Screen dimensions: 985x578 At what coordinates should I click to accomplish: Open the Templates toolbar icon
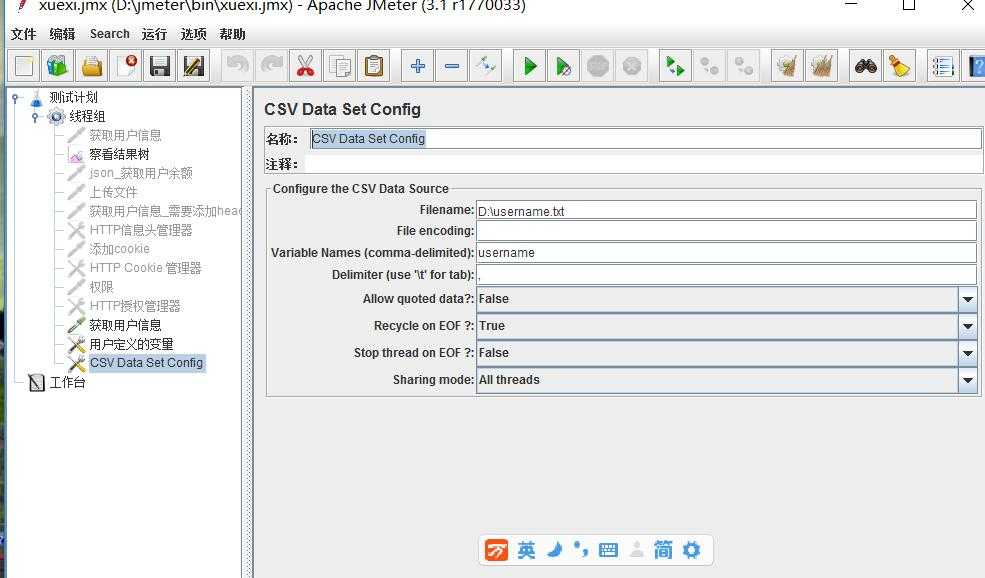[x=58, y=66]
